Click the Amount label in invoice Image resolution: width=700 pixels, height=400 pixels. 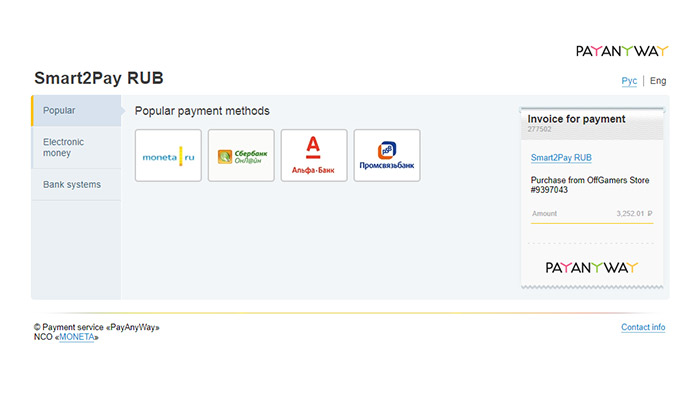pos(544,213)
